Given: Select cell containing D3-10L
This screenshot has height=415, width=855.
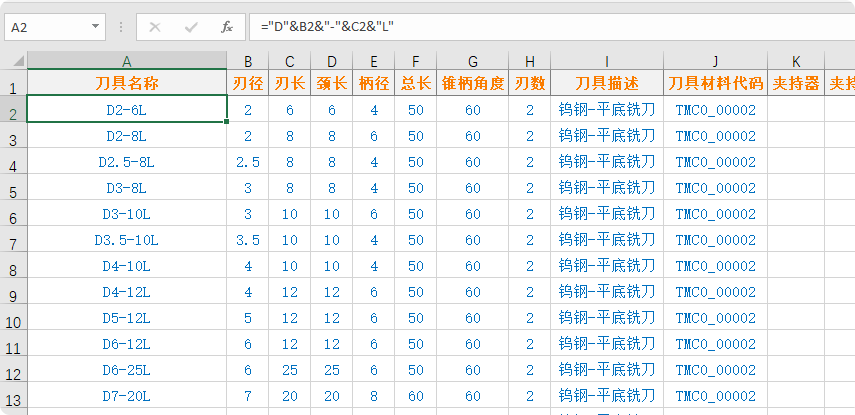Looking at the screenshot, I should click(127, 213).
